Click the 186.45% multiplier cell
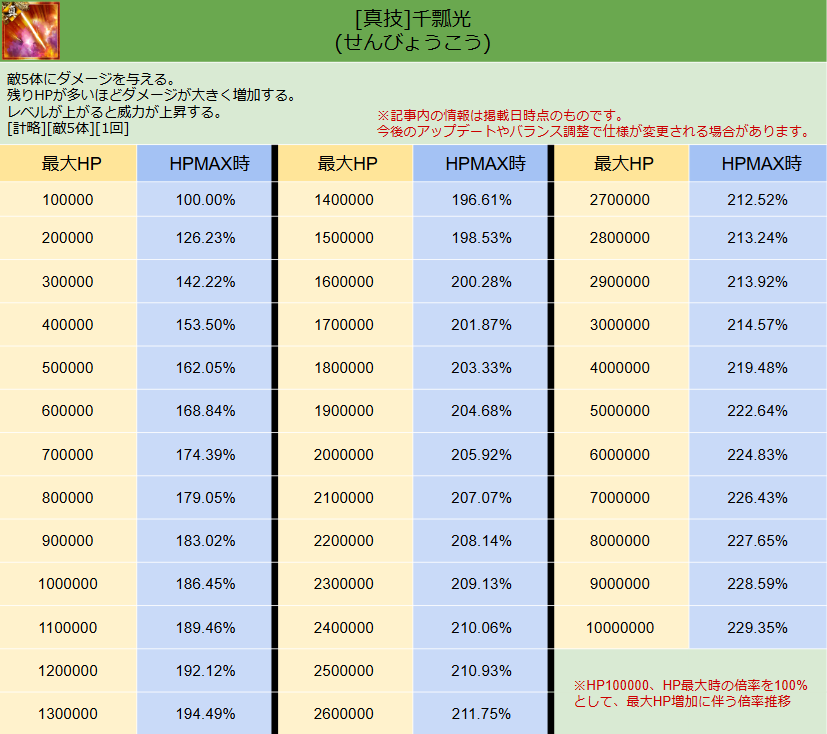 click(205, 584)
